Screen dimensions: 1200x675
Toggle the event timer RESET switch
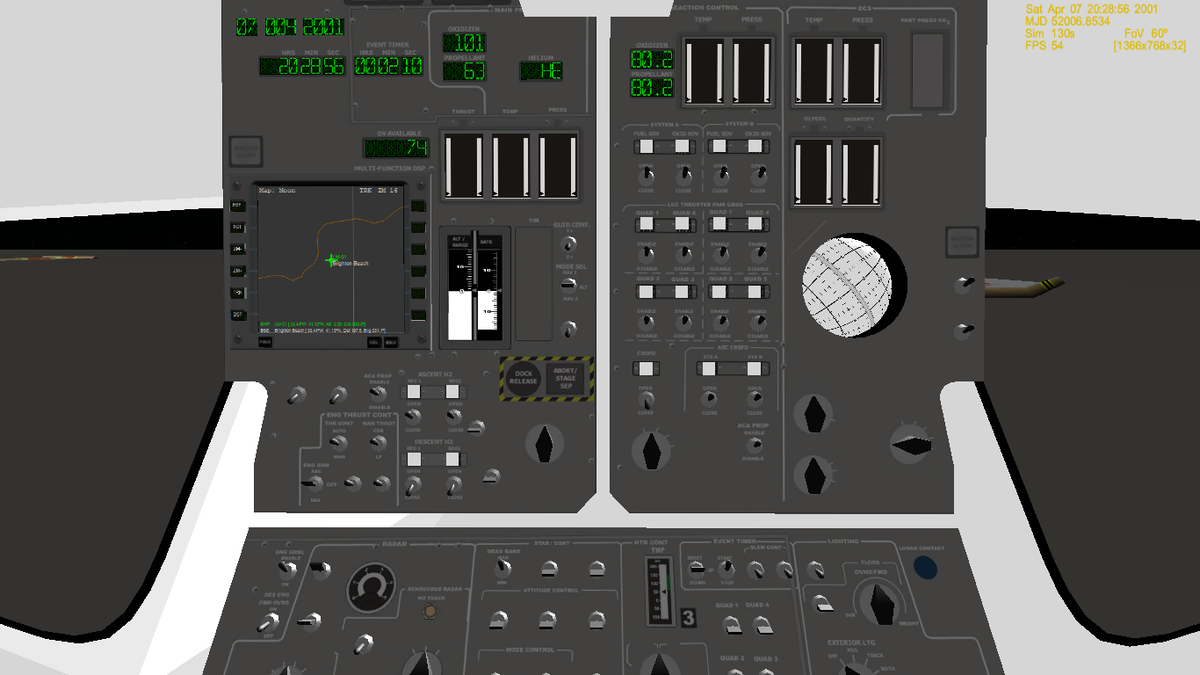pyautogui.click(x=696, y=568)
